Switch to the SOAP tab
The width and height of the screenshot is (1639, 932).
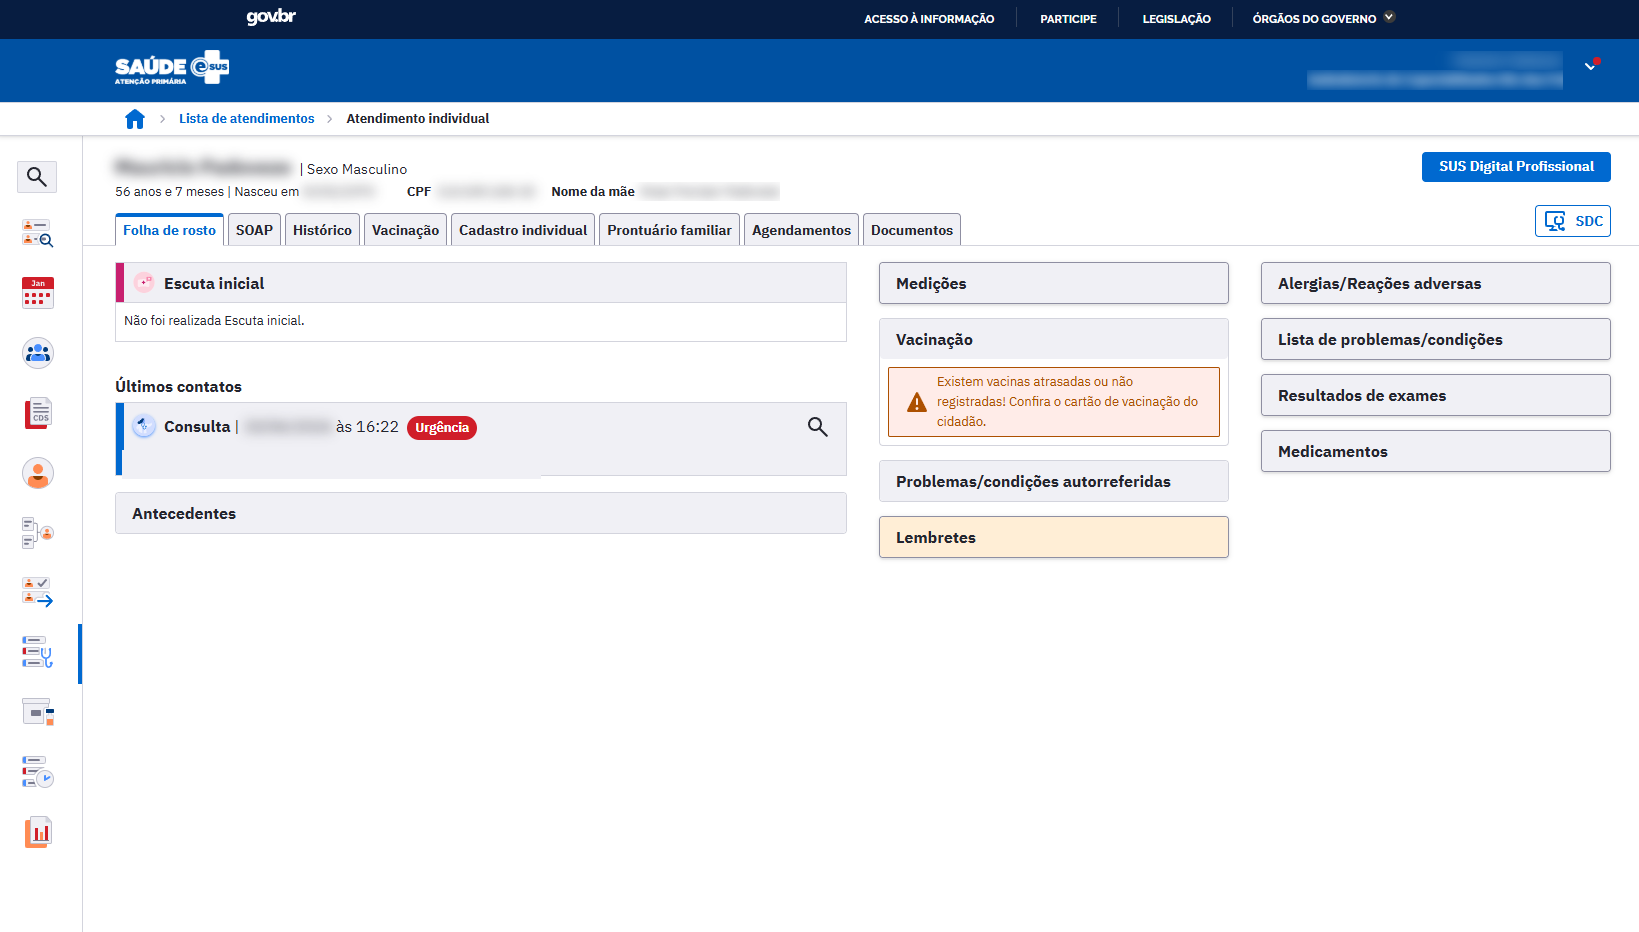click(254, 230)
